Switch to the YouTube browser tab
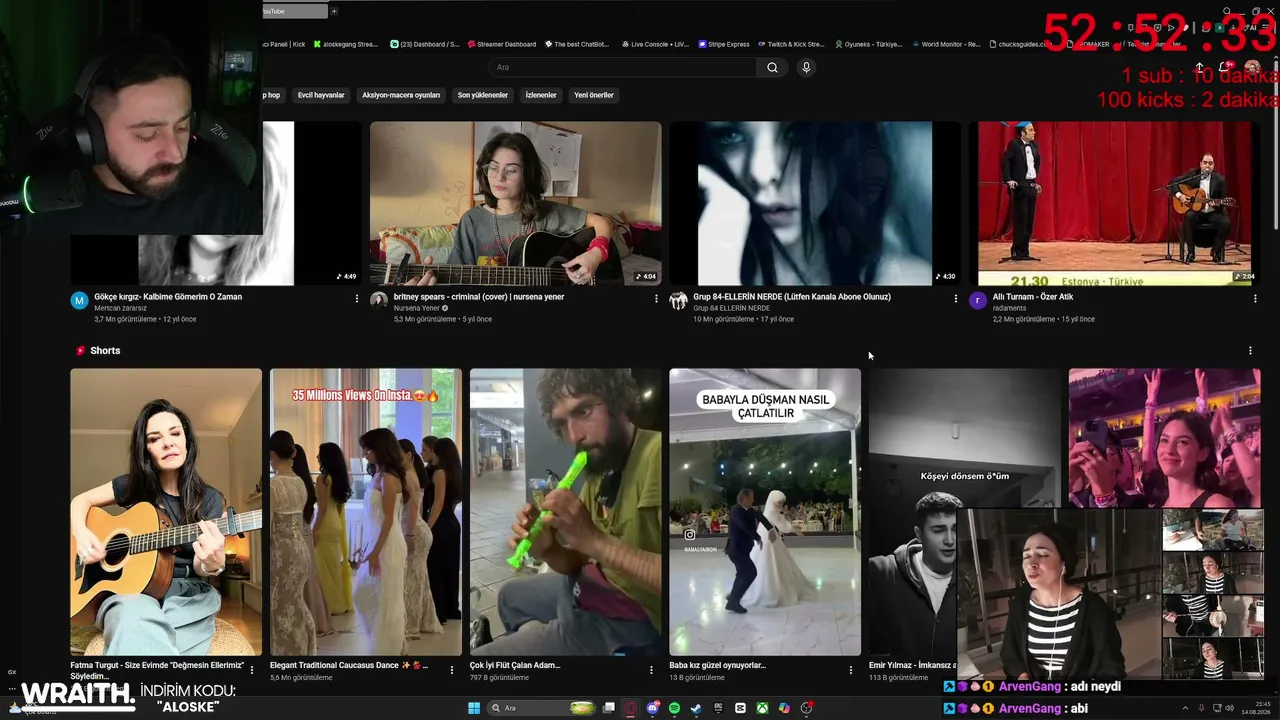The image size is (1280, 720). point(294,11)
